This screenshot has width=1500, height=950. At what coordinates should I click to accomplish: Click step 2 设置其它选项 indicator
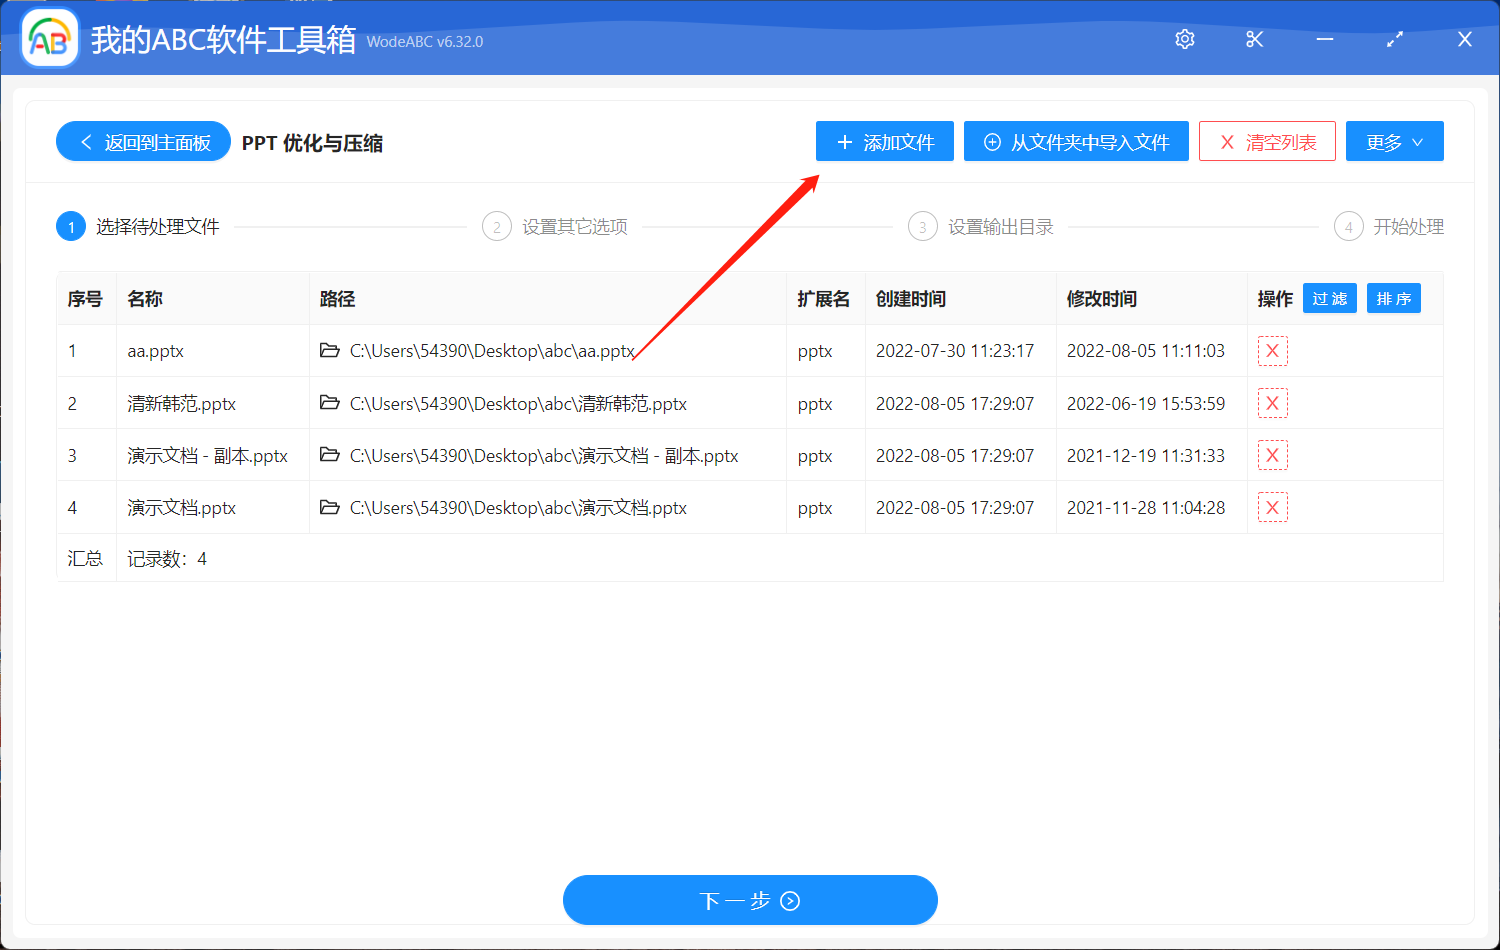[x=497, y=226]
